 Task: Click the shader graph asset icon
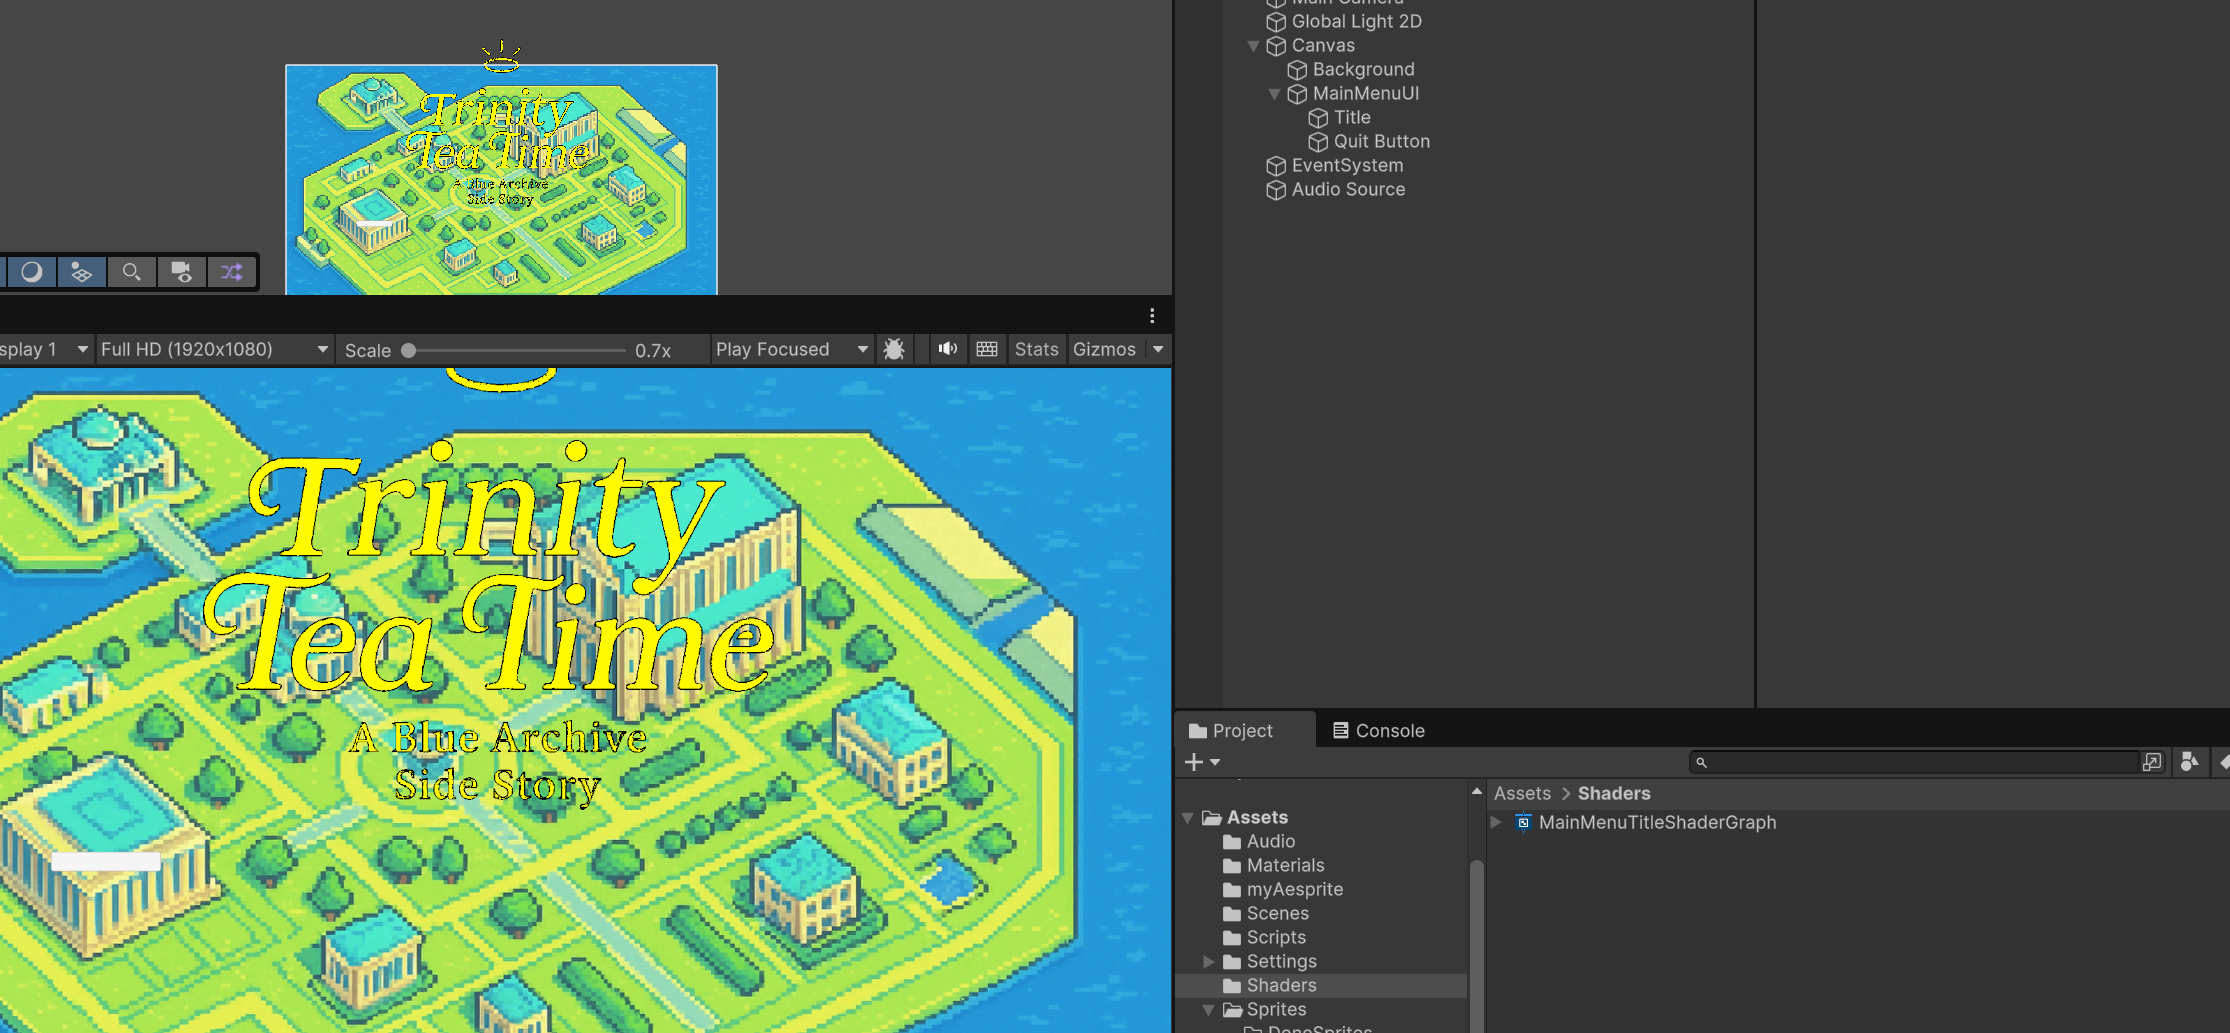click(1523, 822)
